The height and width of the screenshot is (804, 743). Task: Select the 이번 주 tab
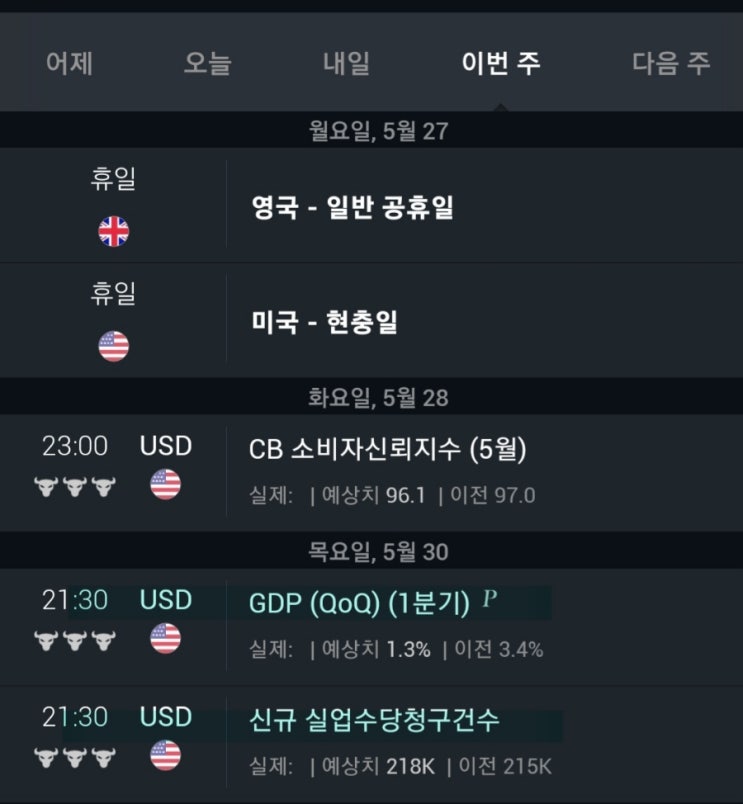pyautogui.click(x=501, y=63)
